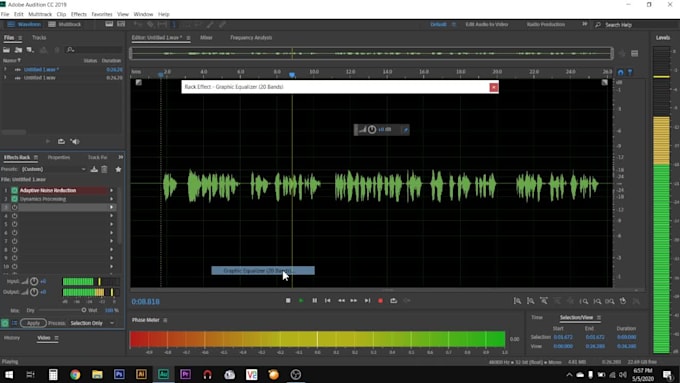Expand first Untitled 1.wav file entry
Image resolution: width=680 pixels, height=383 pixels.
coord(5,69)
